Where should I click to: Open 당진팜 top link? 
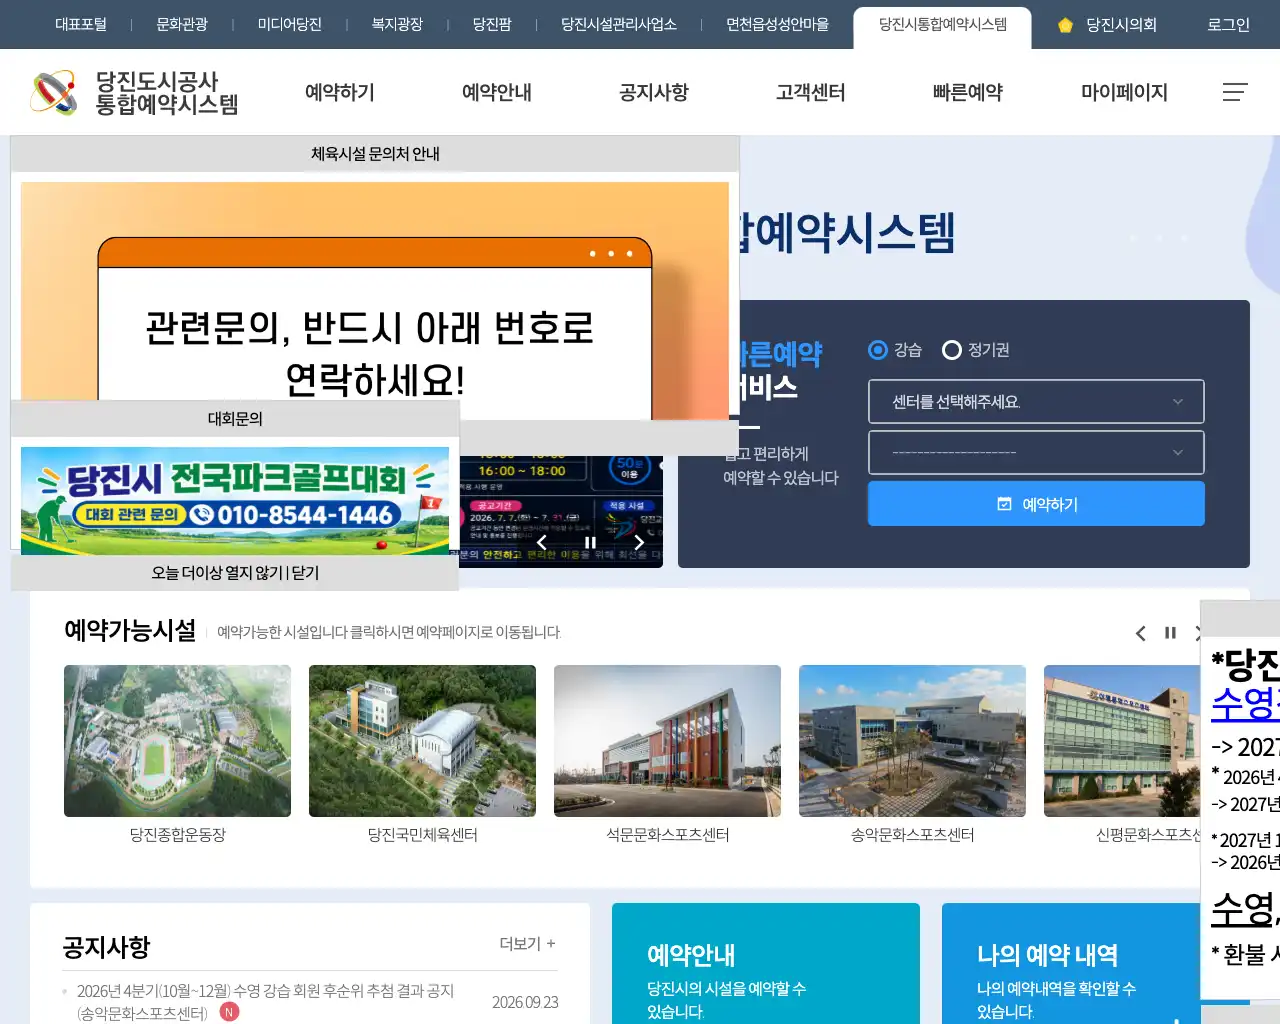click(492, 25)
